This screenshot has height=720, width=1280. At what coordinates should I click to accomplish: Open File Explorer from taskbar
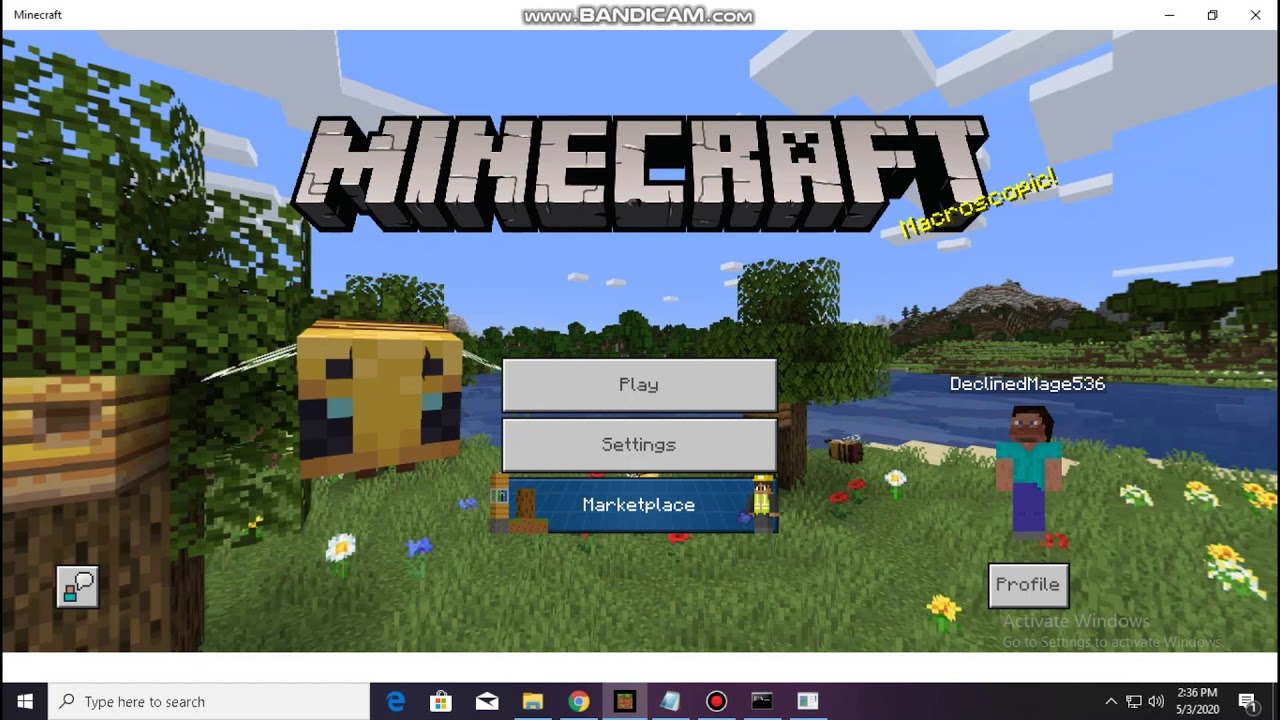point(532,701)
